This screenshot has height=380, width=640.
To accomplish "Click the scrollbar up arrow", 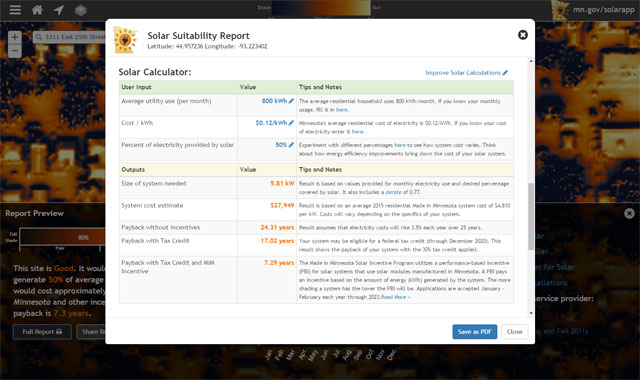I will click(x=531, y=61).
